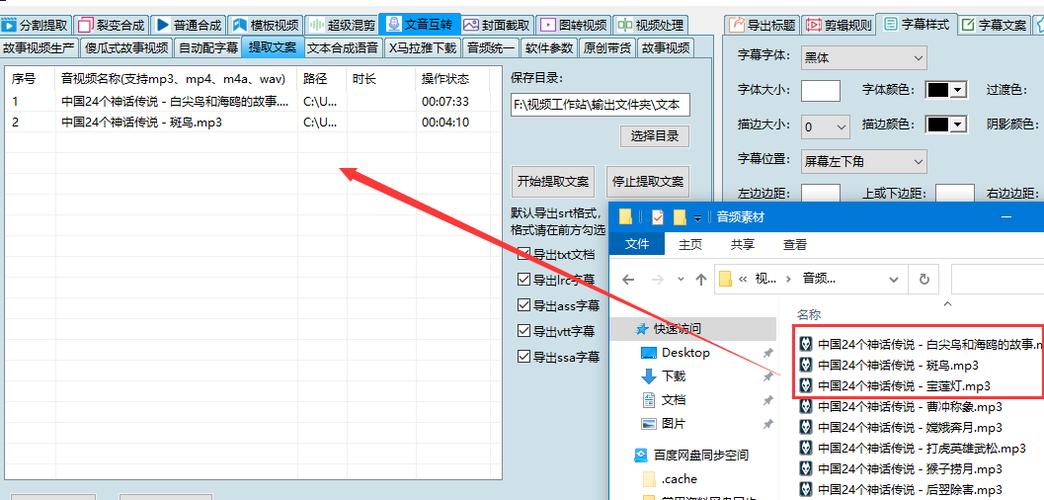Click the 操作状态 column header
Screen dimensions: 1044x500
[x=445, y=79]
